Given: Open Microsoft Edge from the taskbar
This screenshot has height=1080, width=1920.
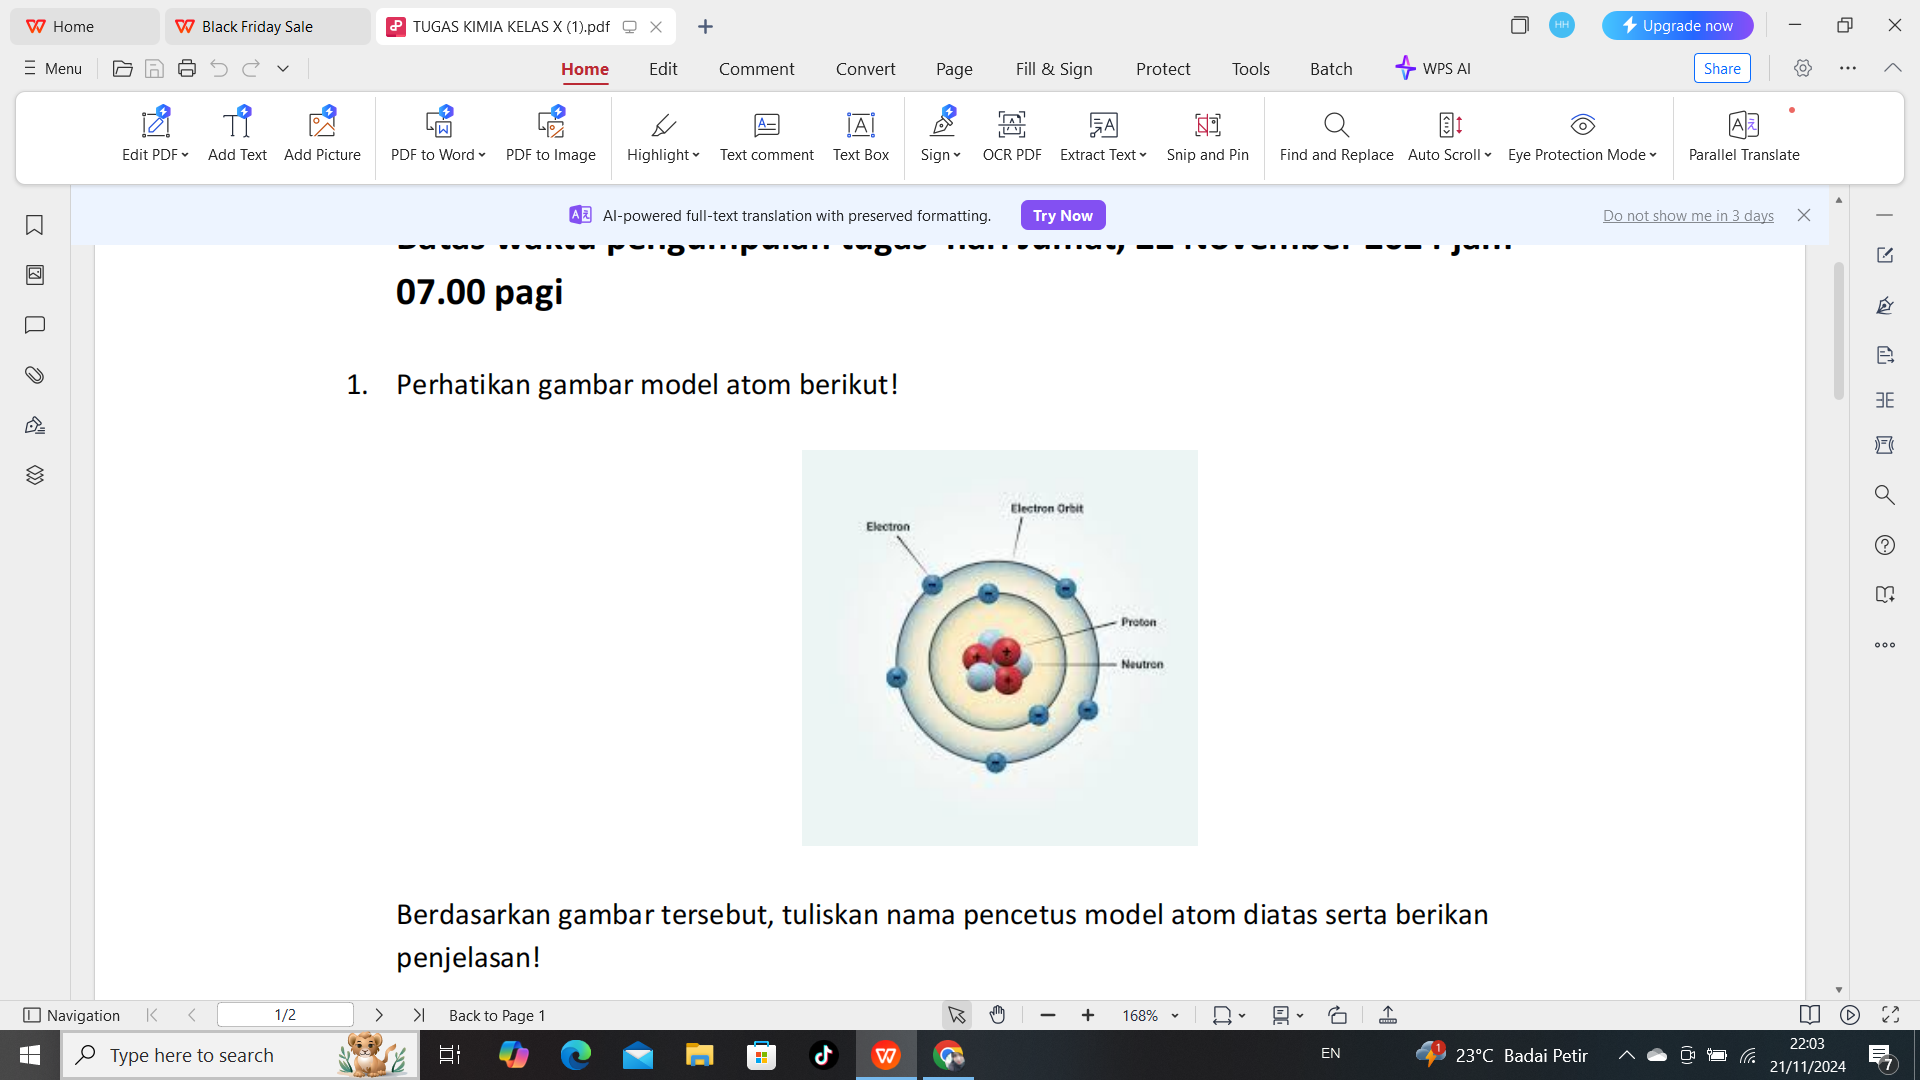Looking at the screenshot, I should (576, 1055).
